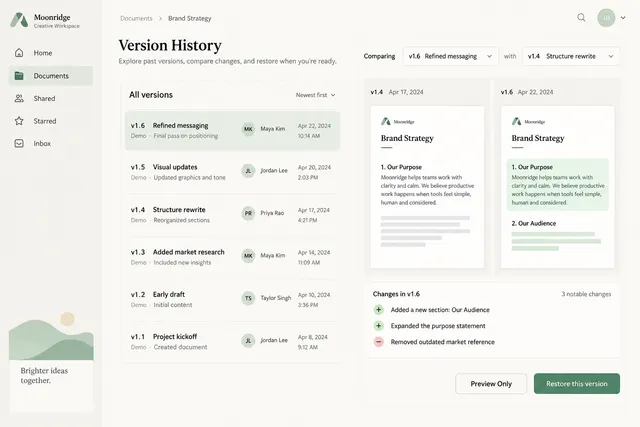Viewport: 640px width, 427px height.
Task: Open the v1.4 document preview thumbnail
Action: [x=427, y=187]
